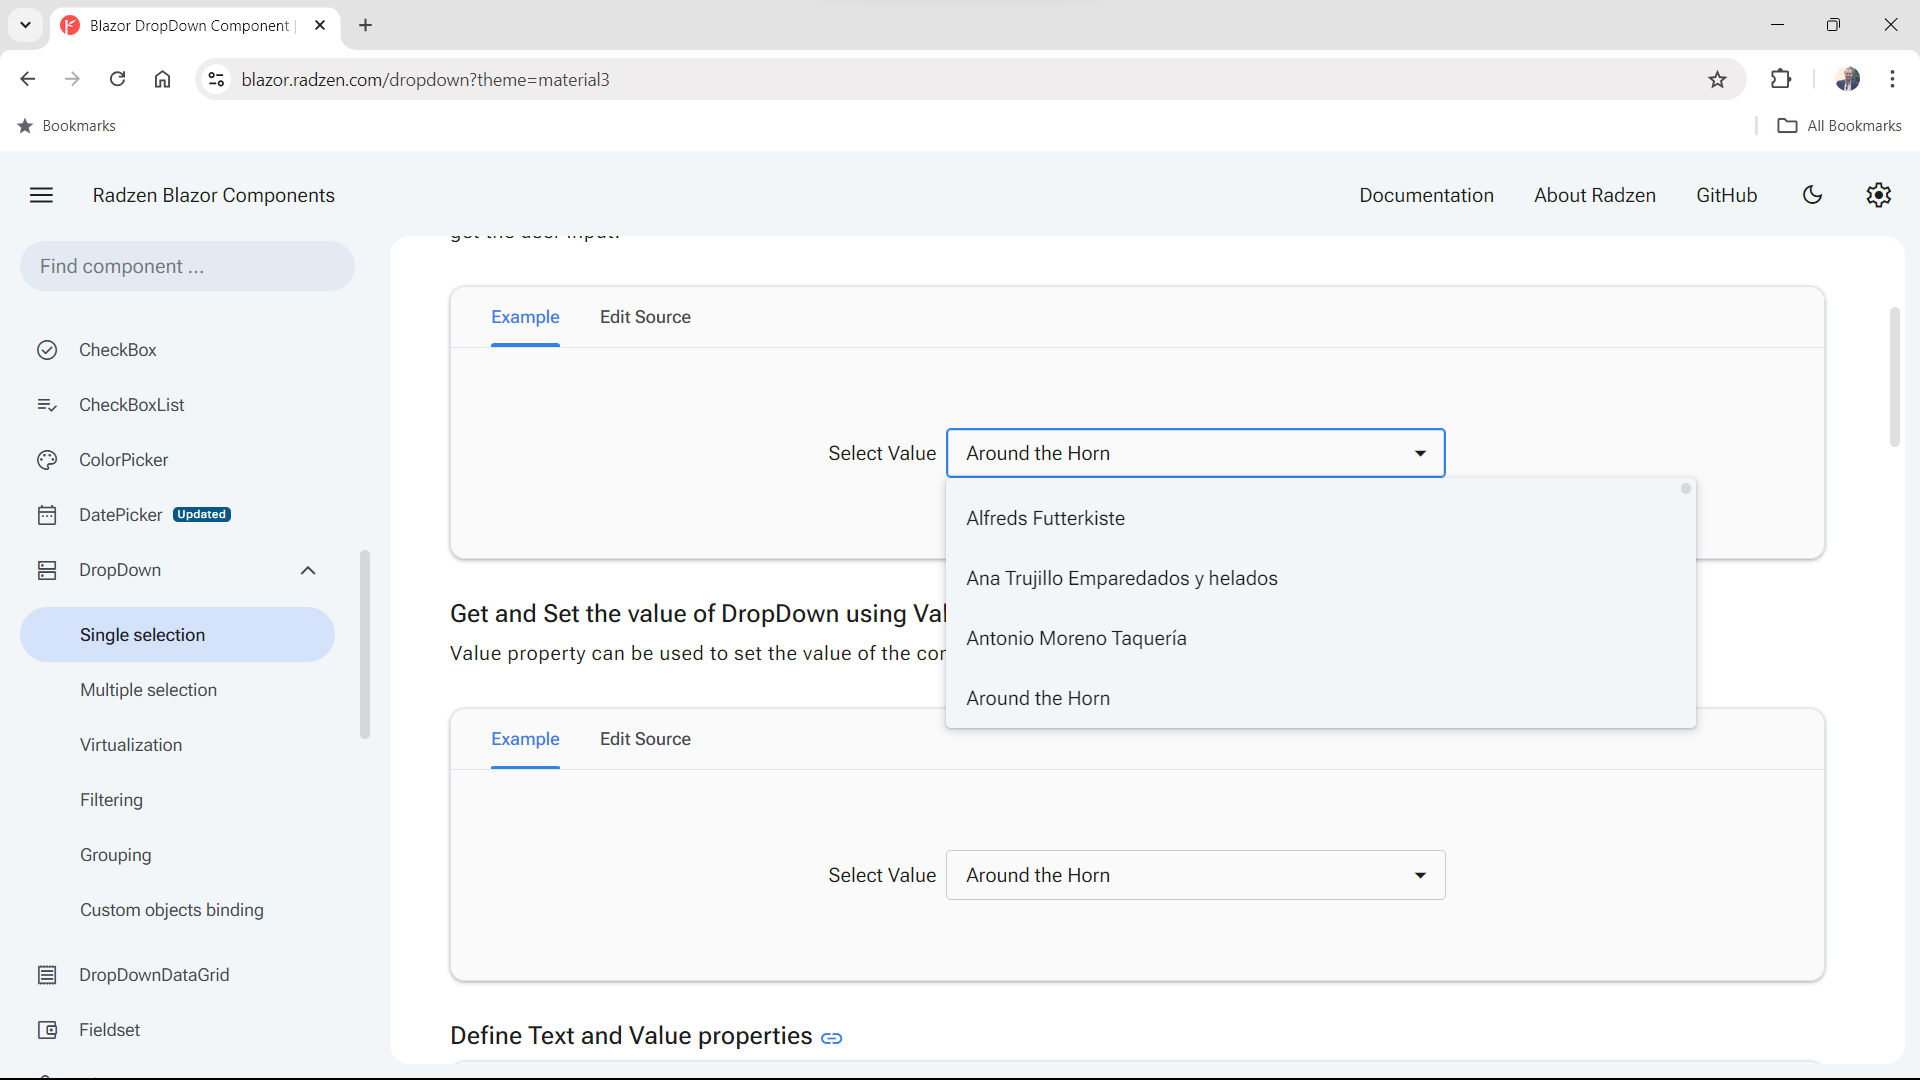Click the ColorPicker palette icon

[47, 460]
